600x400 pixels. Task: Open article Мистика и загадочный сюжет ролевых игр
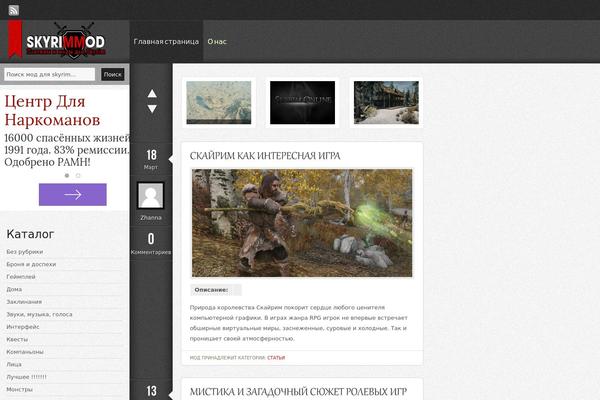point(298,392)
